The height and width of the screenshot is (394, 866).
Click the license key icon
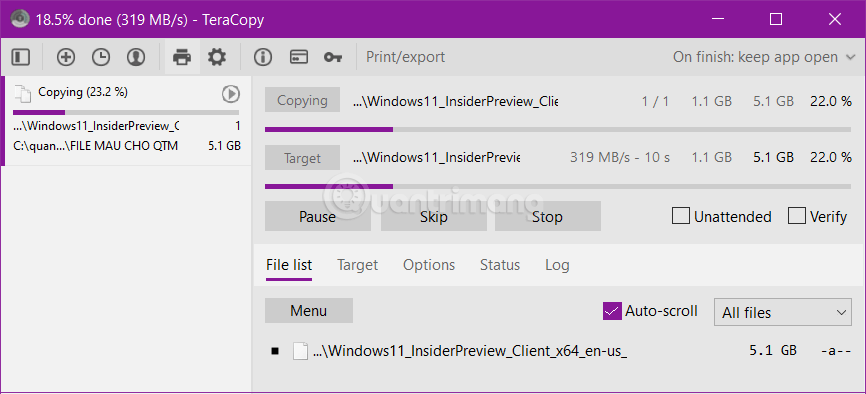(x=333, y=57)
